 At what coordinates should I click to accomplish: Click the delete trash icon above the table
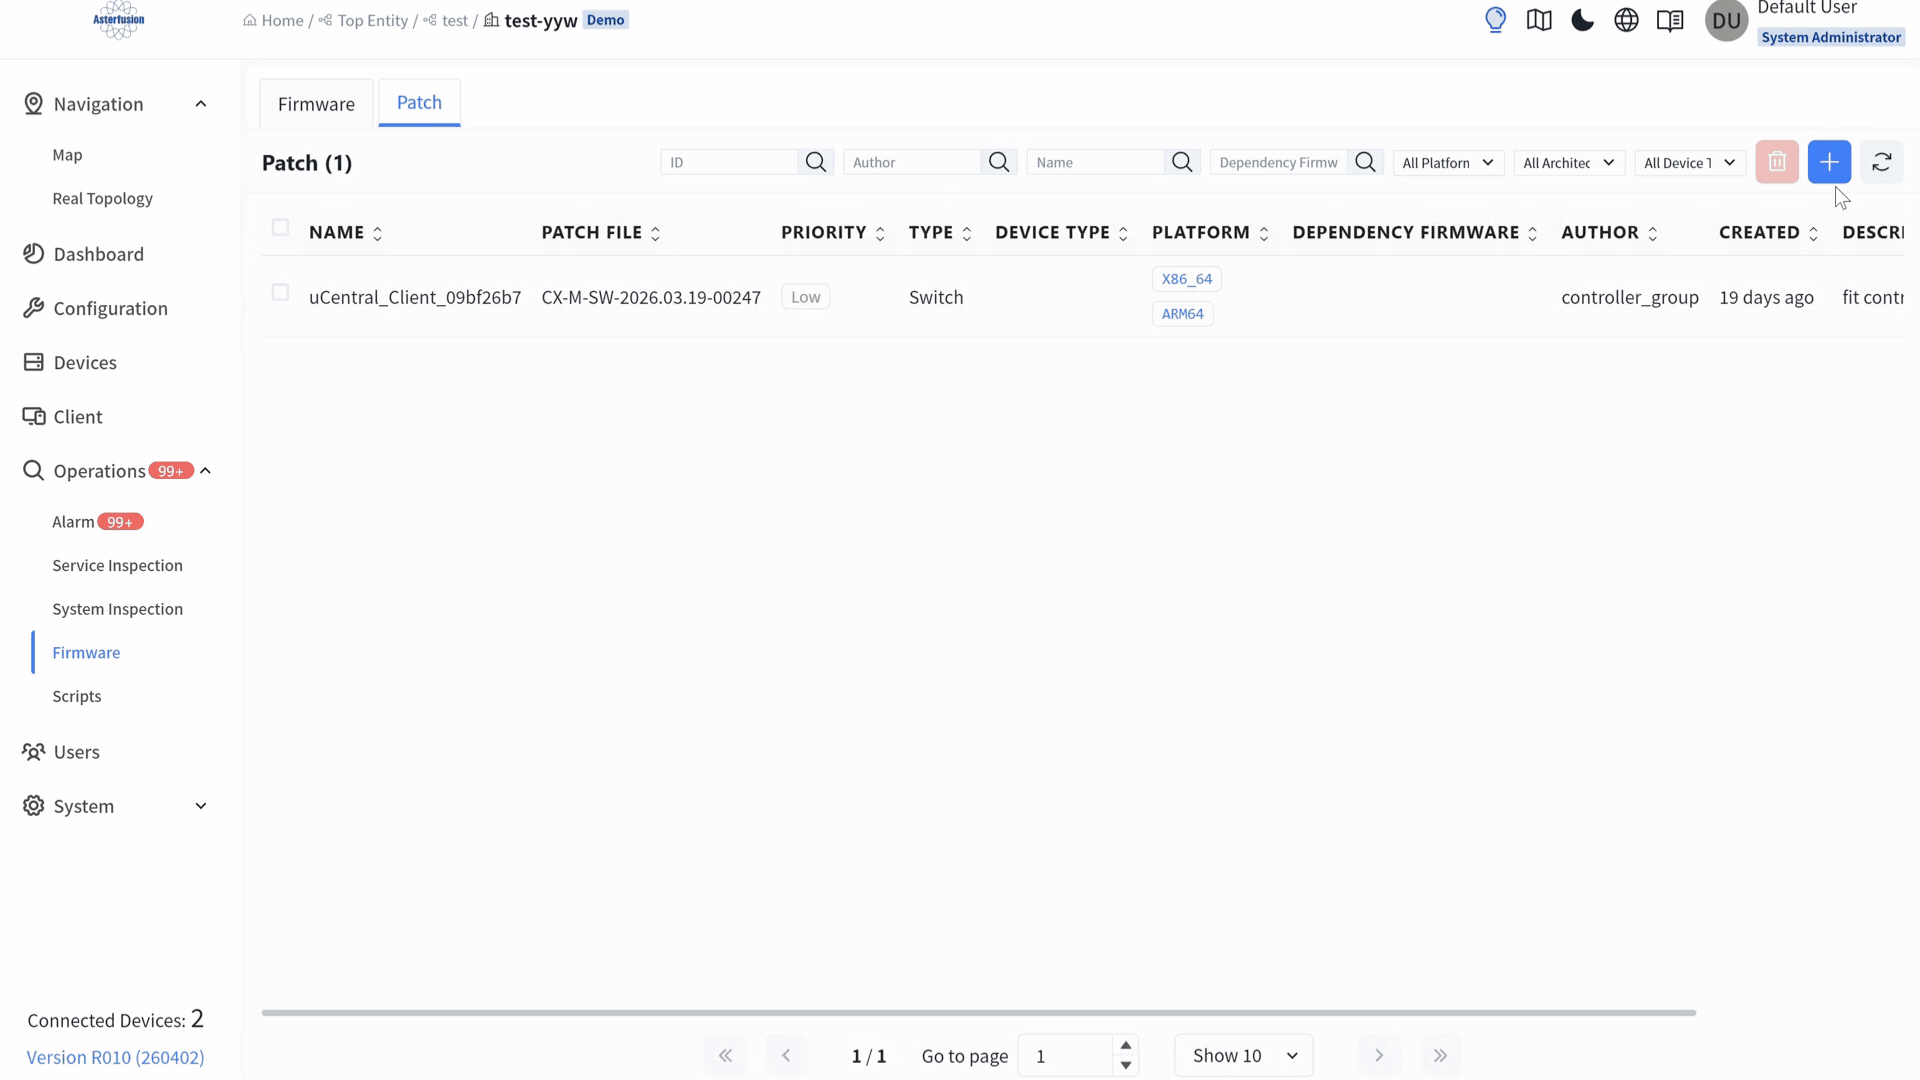click(1777, 161)
